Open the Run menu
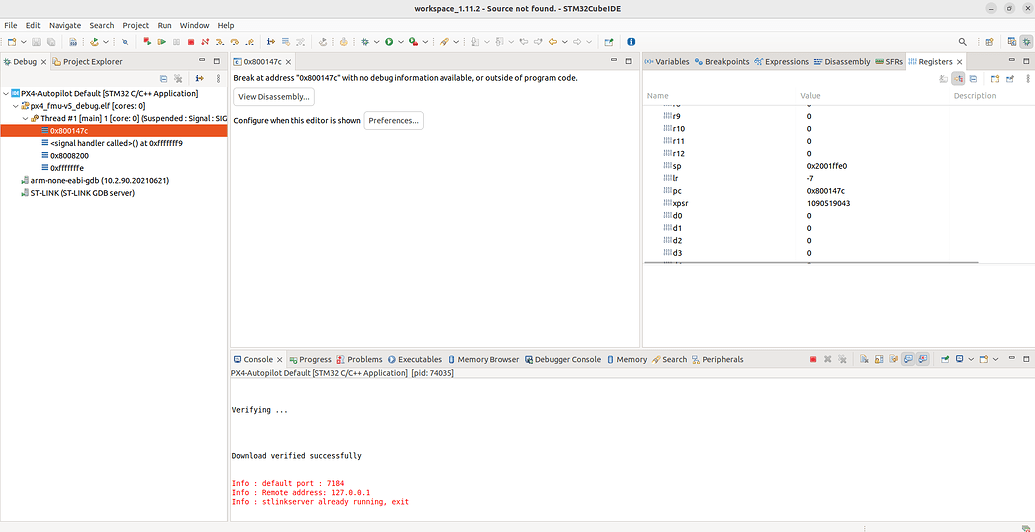 (x=164, y=25)
